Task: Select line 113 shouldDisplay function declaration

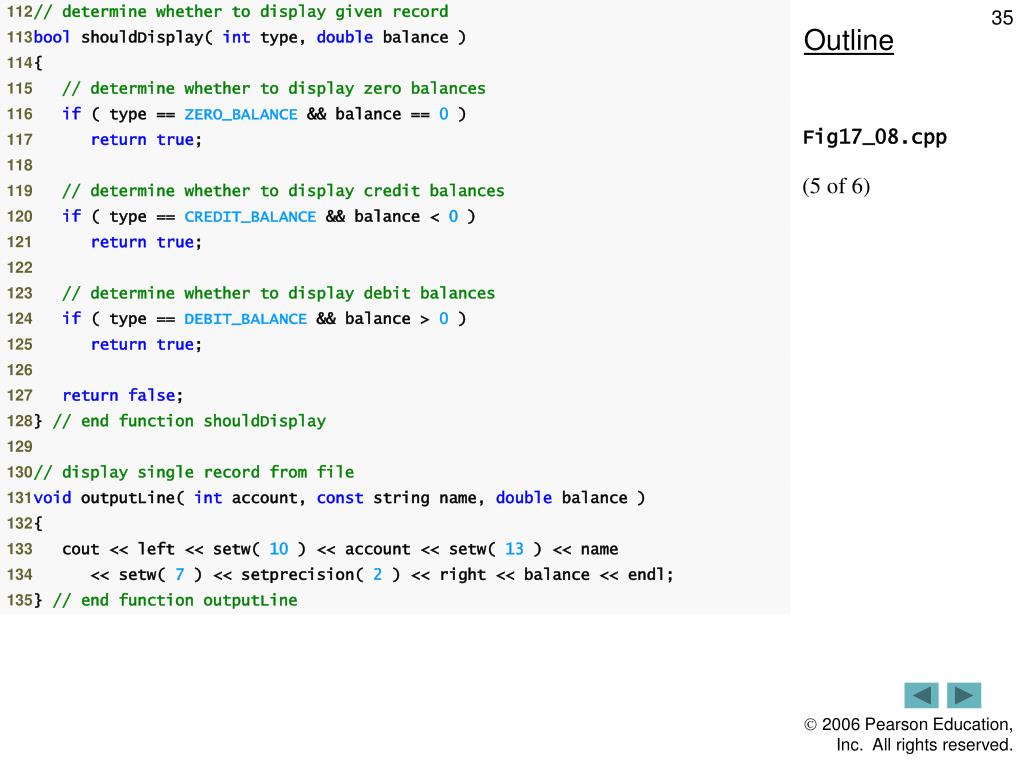Action: click(250, 37)
